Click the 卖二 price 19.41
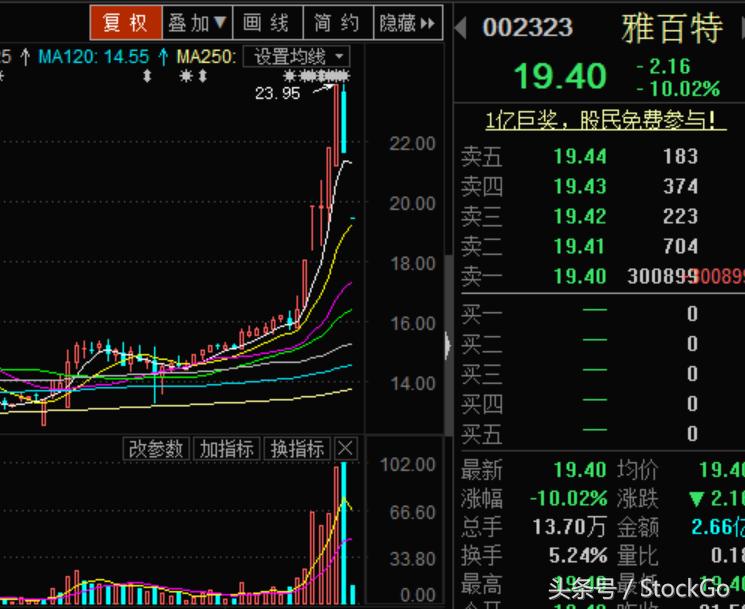The width and height of the screenshot is (745, 609). click(580, 246)
